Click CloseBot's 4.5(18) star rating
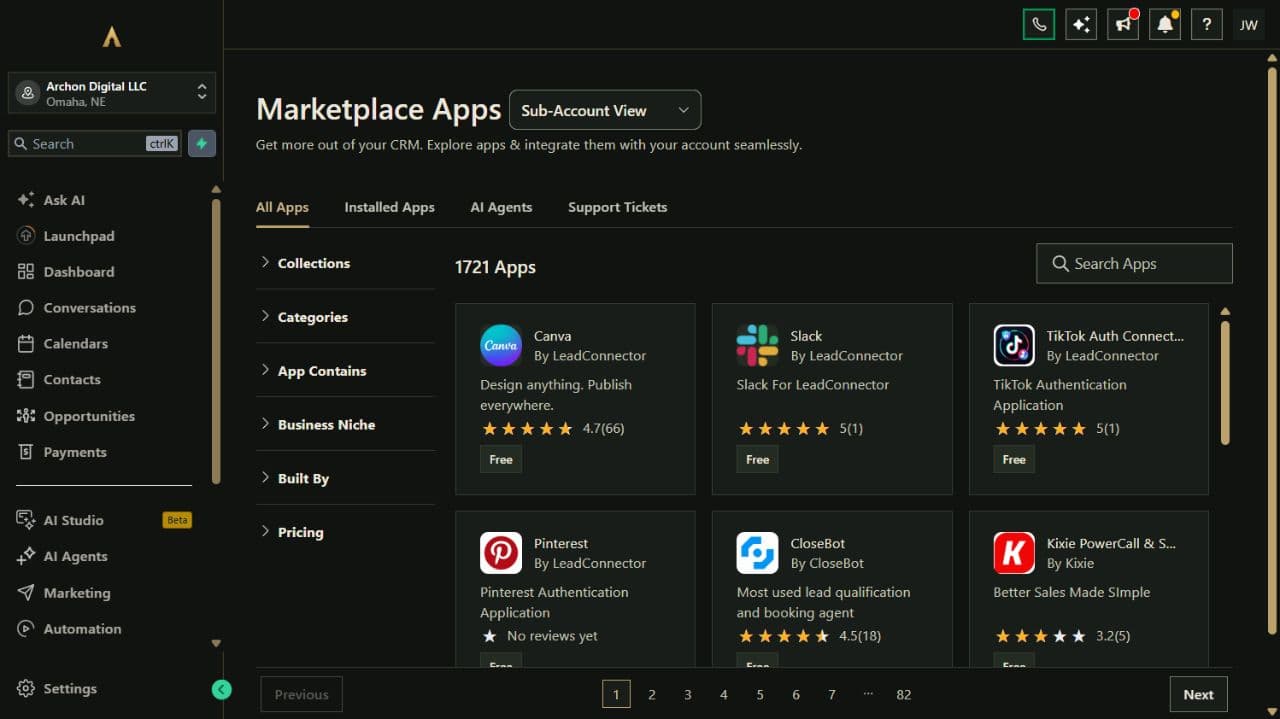The height and width of the screenshot is (719, 1280). pos(809,636)
